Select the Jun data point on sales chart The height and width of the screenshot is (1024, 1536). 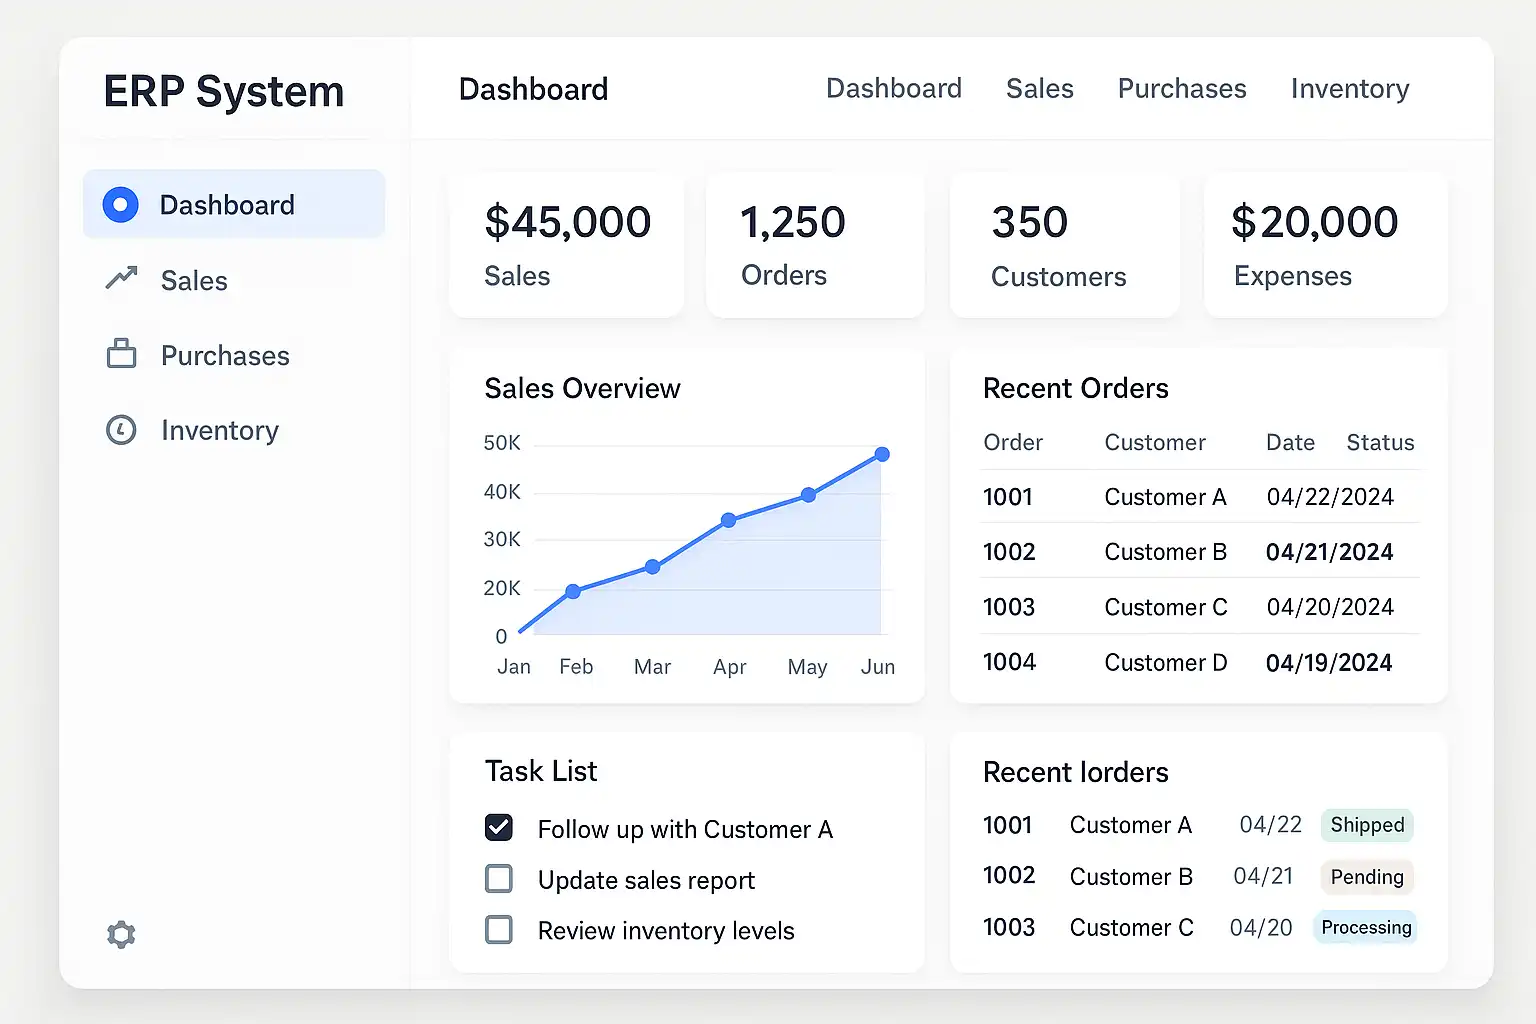tap(882, 454)
